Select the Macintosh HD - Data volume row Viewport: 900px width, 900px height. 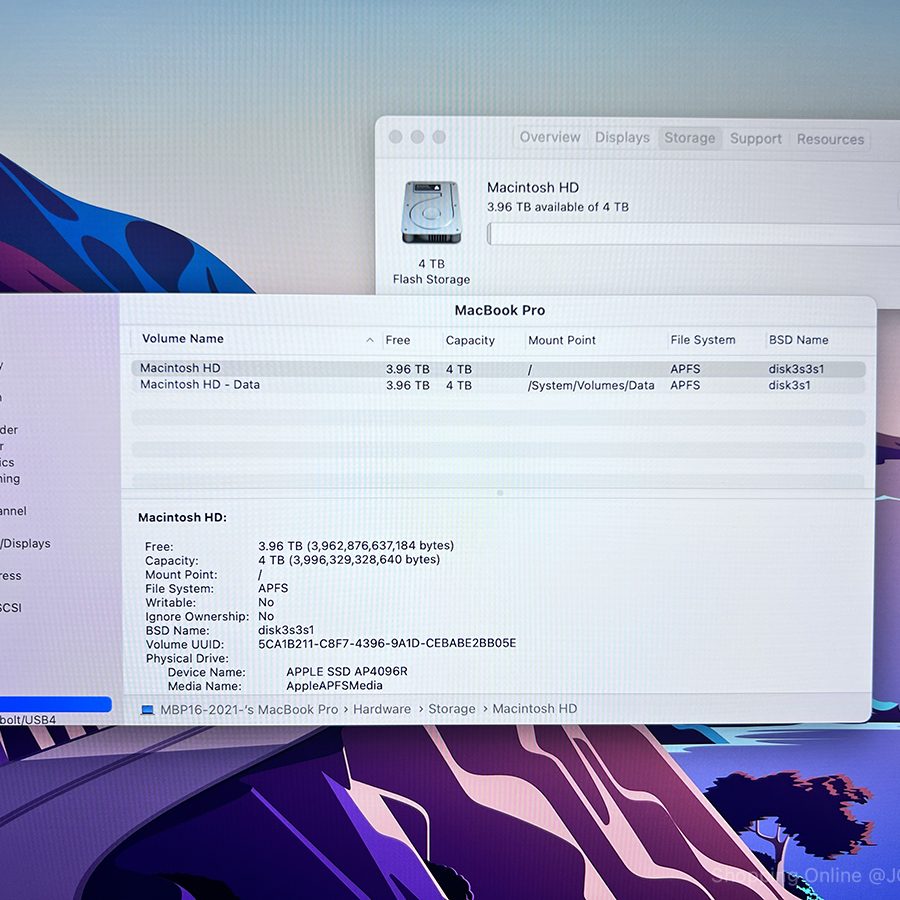498,385
